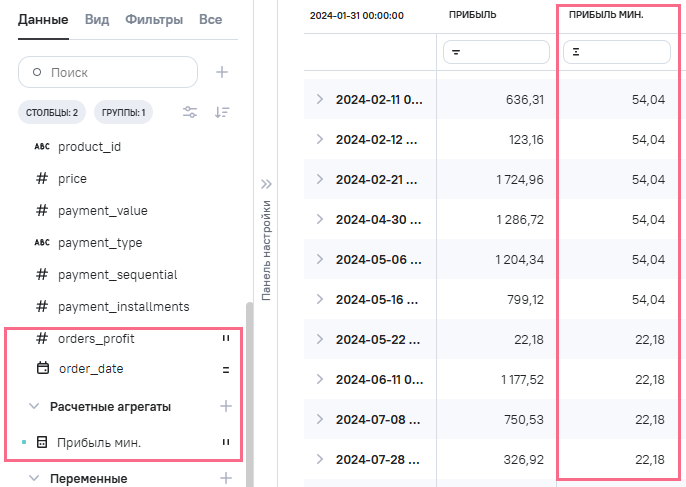Switch to the Фильтры tab

[153, 19]
